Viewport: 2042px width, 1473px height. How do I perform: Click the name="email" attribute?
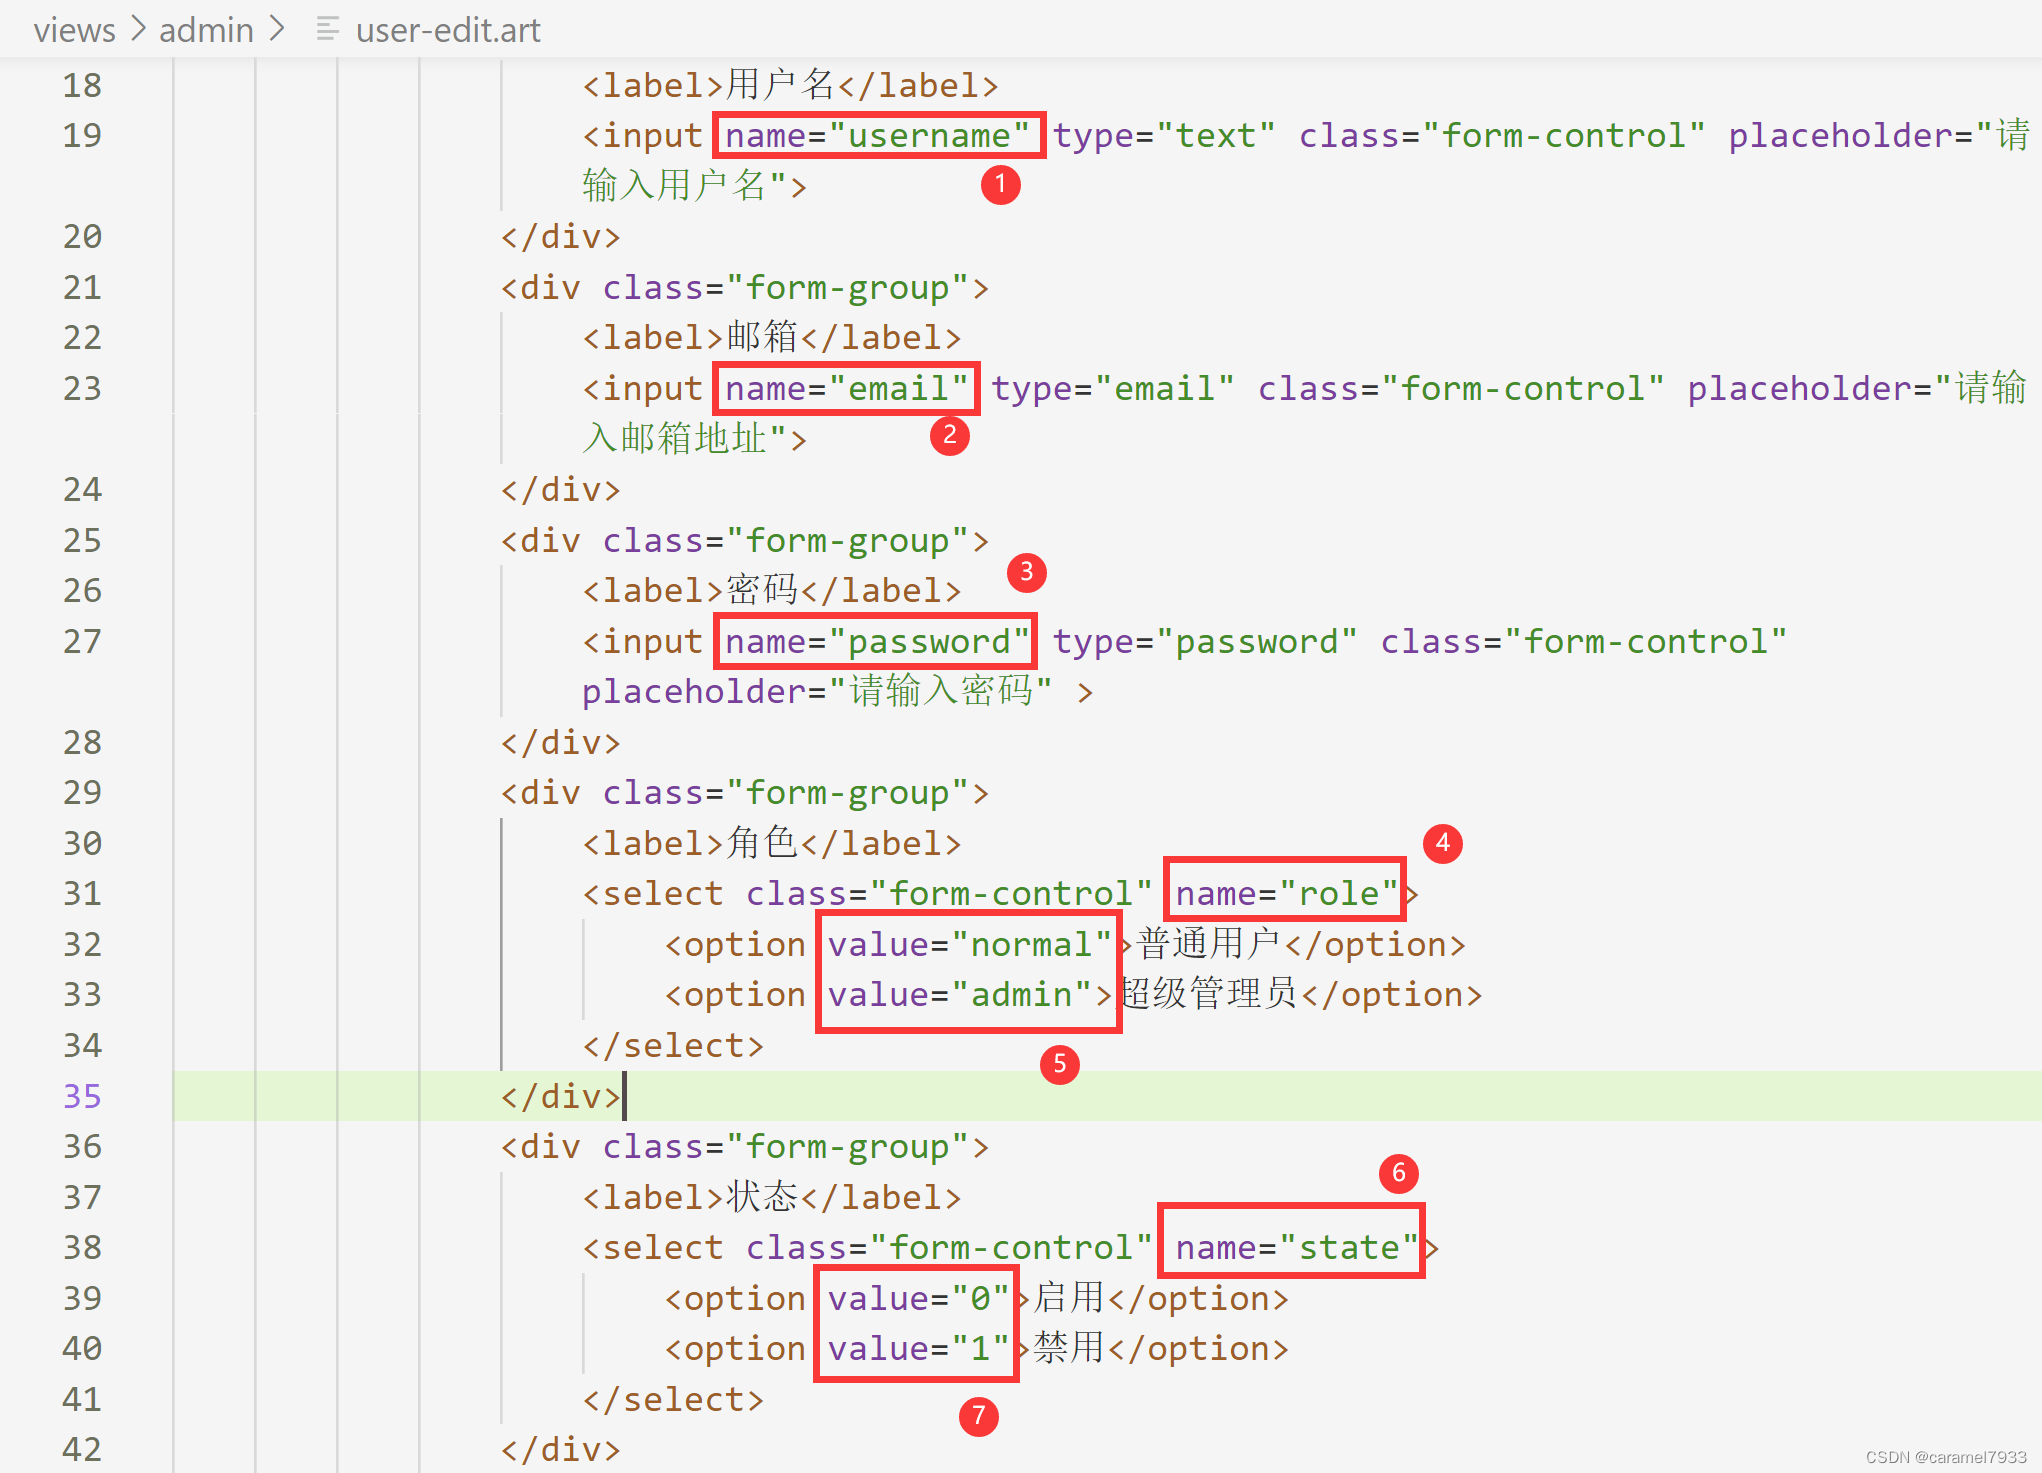[847, 389]
